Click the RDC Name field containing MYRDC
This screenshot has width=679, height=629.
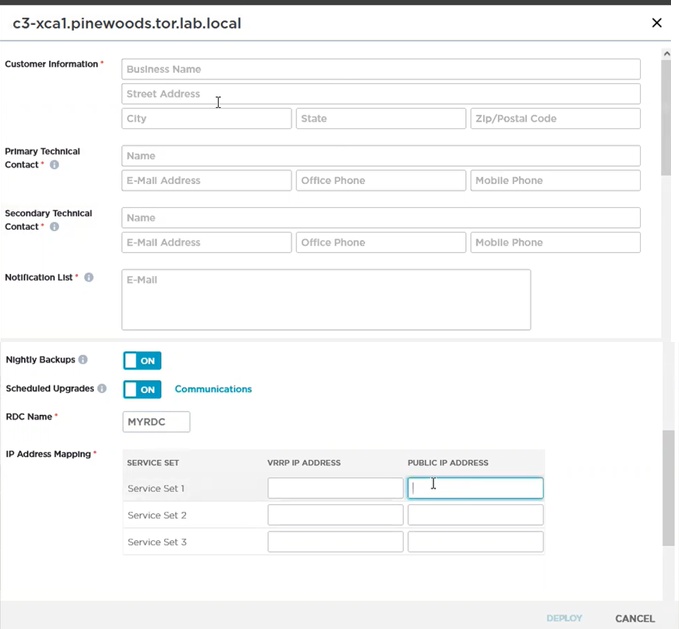pyautogui.click(x=156, y=422)
